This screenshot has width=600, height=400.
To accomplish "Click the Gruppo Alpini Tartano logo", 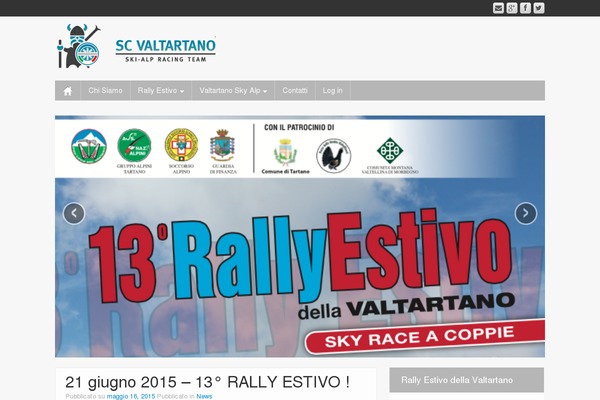I will [x=134, y=151].
